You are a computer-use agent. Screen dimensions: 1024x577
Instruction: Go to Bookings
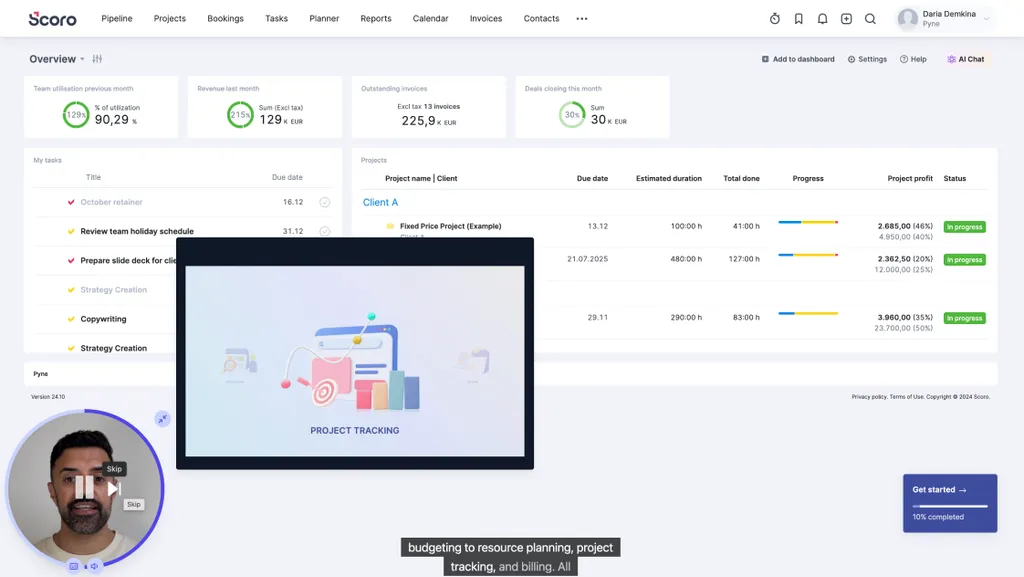click(225, 18)
